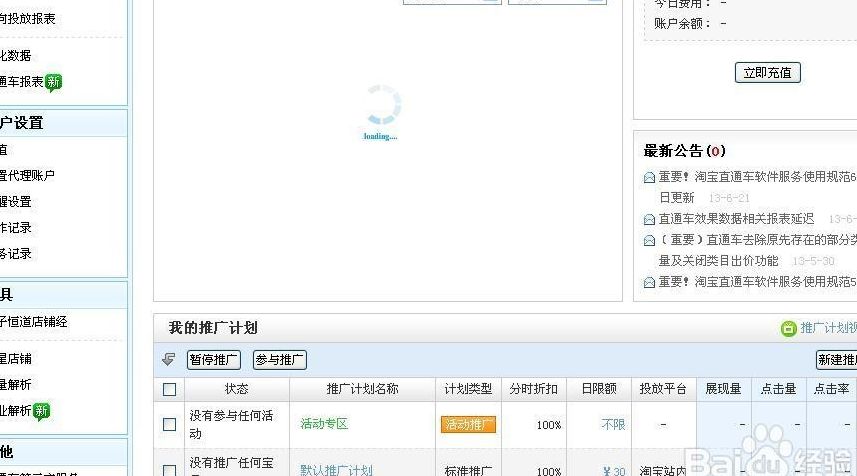Open announcement 淘宝直通车软件服务使用规范5
The height and width of the screenshot is (476, 857).
click(758, 282)
